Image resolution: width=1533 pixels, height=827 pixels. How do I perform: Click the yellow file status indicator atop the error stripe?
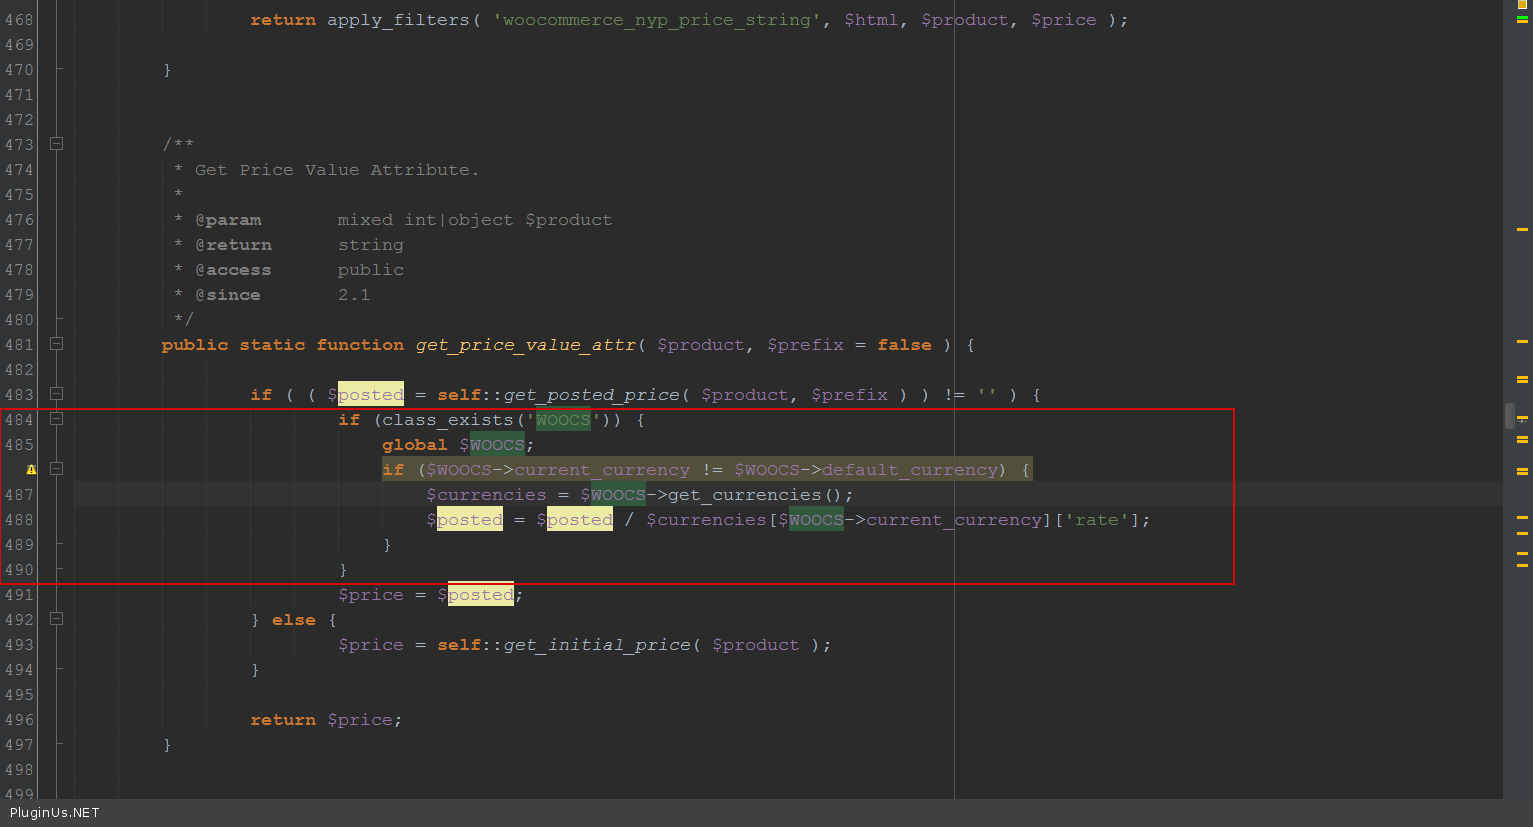coord(1523,5)
